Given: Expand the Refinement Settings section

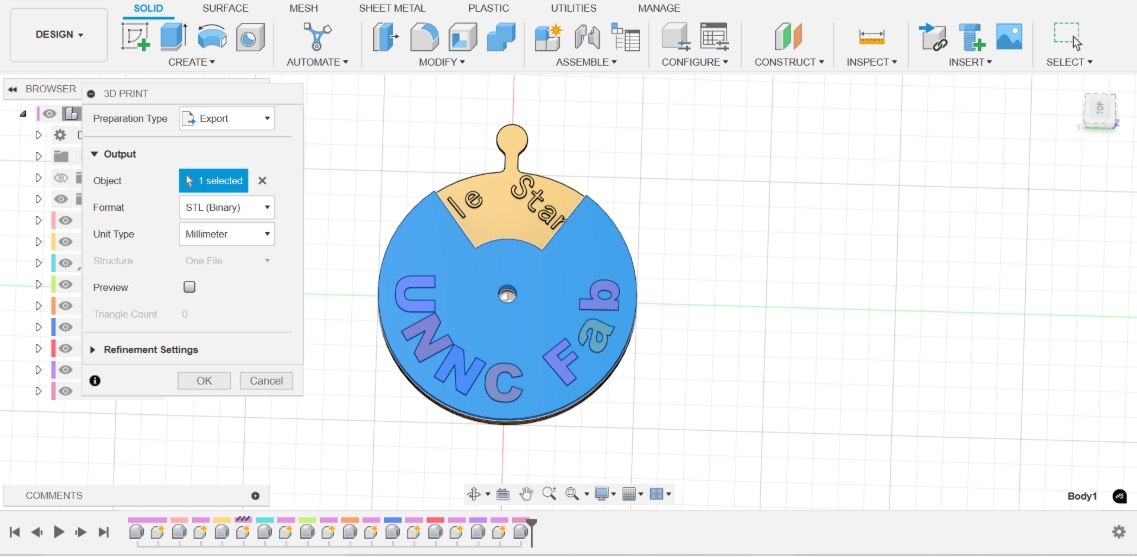Looking at the screenshot, I should (x=93, y=350).
